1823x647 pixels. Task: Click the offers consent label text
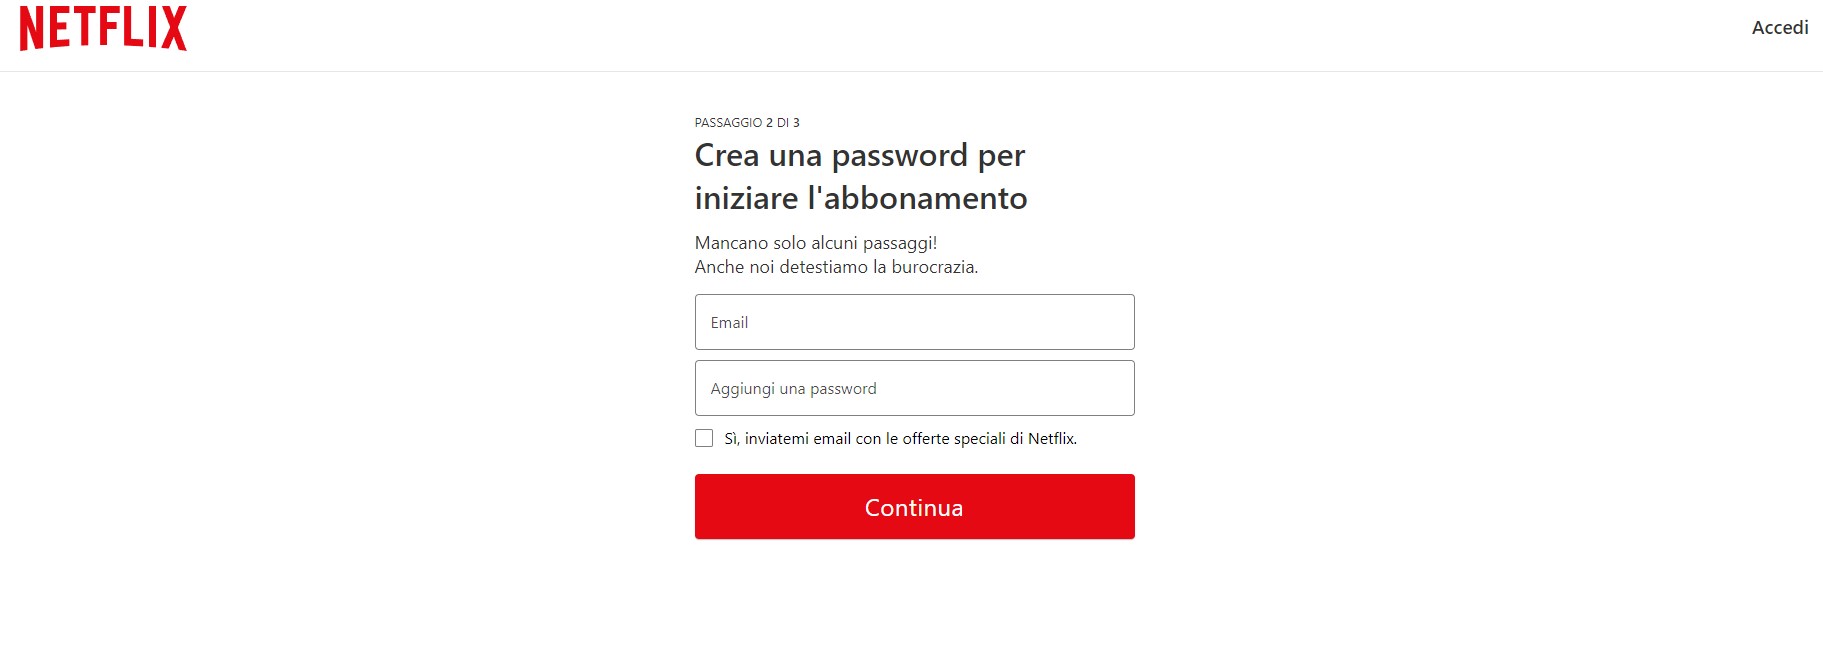pyautogui.click(x=900, y=438)
